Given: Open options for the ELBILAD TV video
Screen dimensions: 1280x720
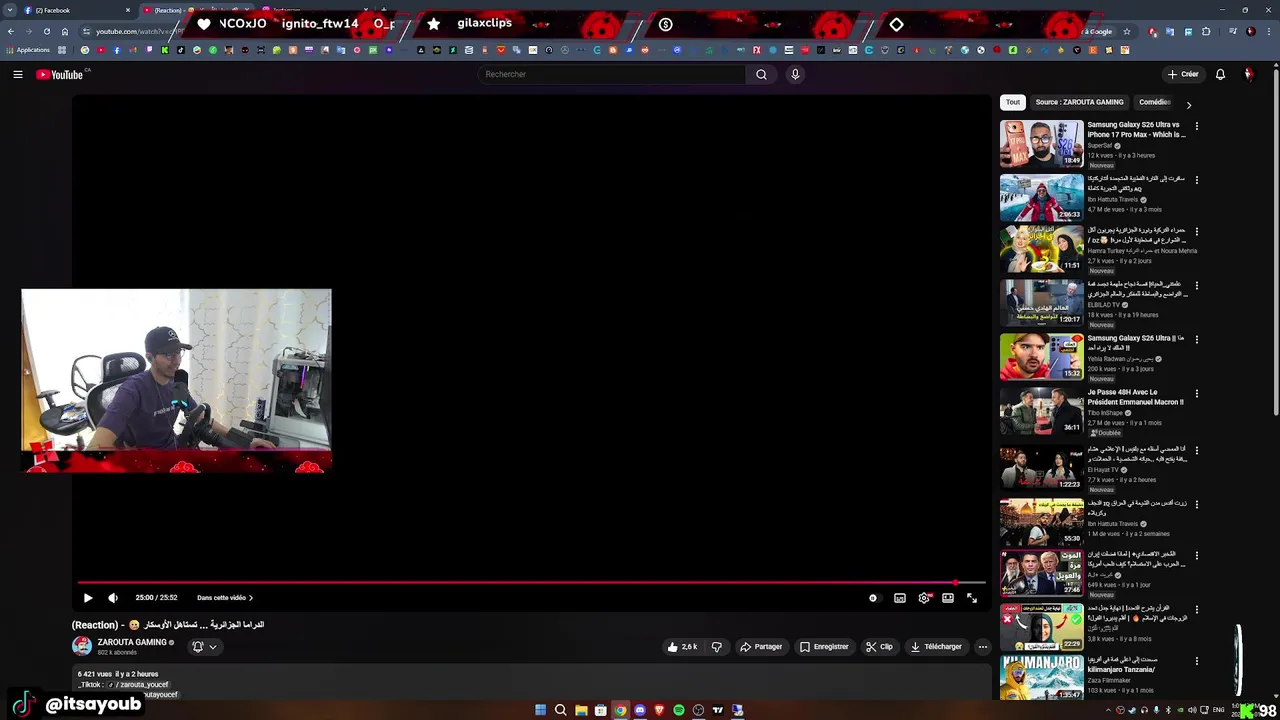Looking at the screenshot, I should click(1196, 286).
